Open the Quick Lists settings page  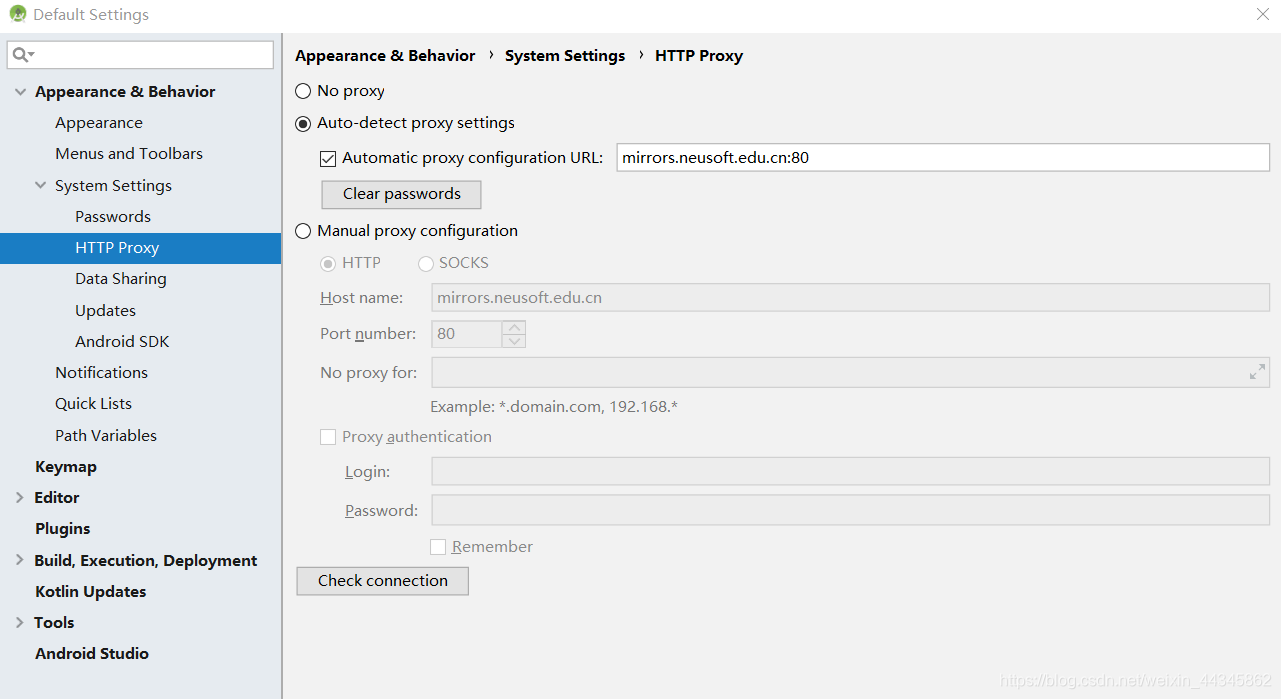click(93, 404)
